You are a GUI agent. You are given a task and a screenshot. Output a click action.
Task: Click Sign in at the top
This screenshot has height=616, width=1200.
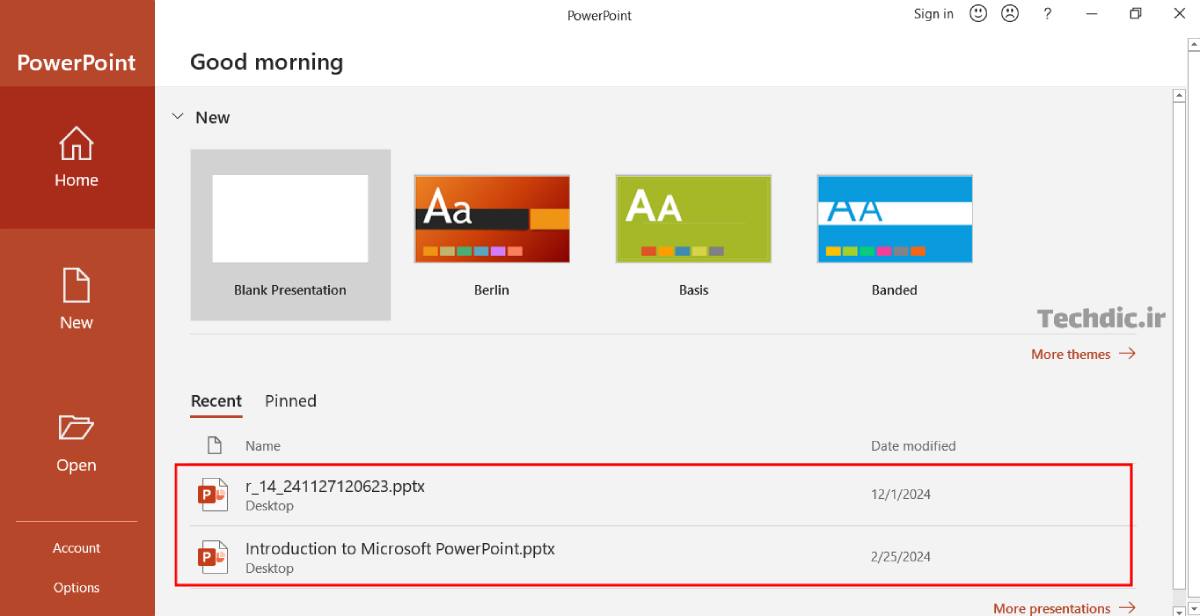click(933, 14)
